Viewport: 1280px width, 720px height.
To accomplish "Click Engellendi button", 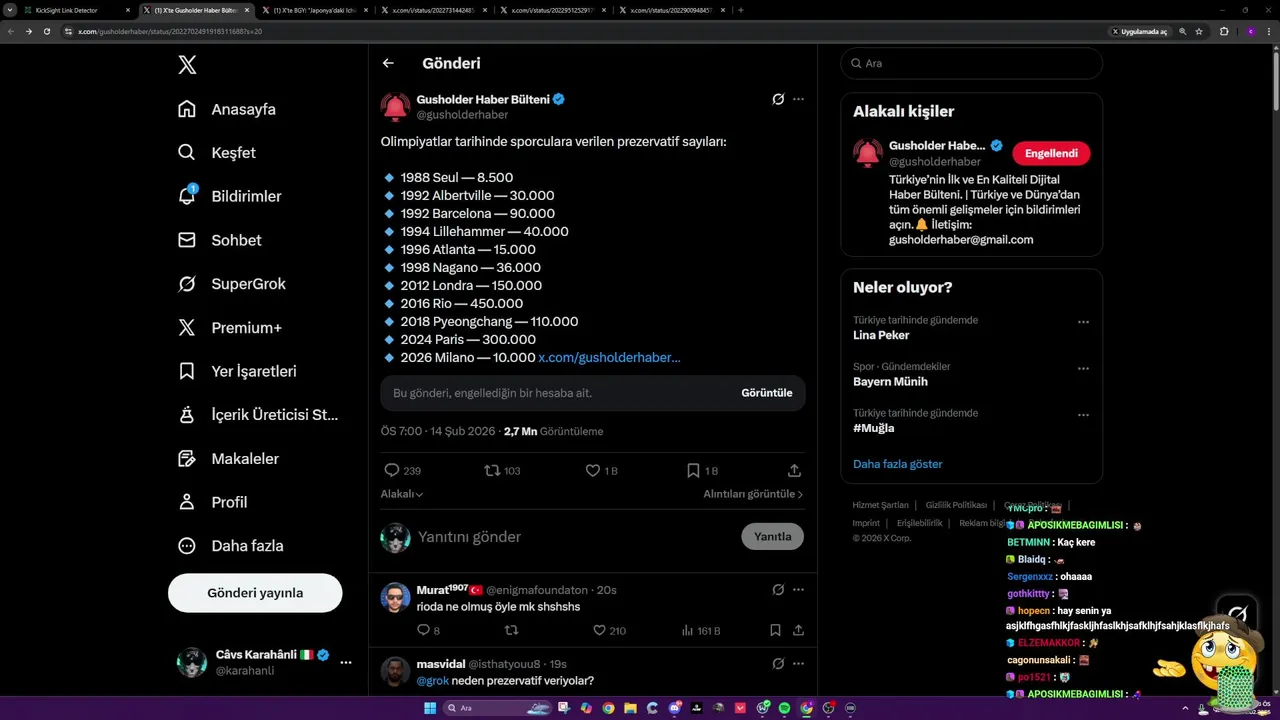I will pos(1051,154).
